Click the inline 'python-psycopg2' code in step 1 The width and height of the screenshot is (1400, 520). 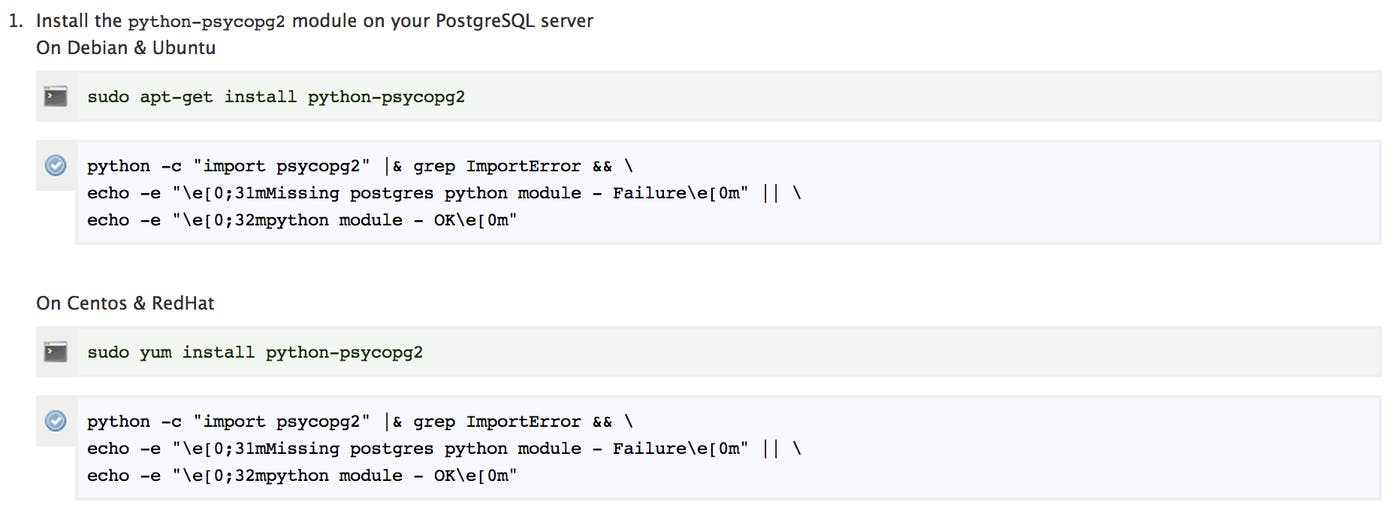point(207,21)
